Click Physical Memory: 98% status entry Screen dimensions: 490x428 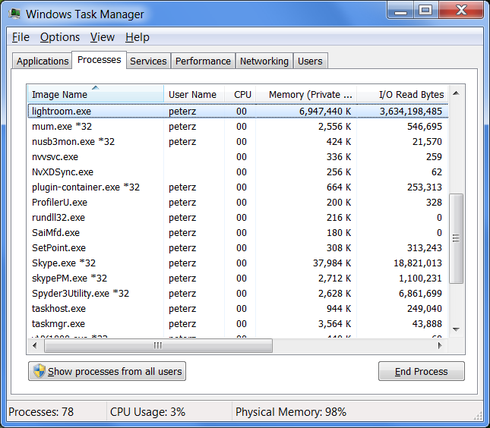point(291,412)
